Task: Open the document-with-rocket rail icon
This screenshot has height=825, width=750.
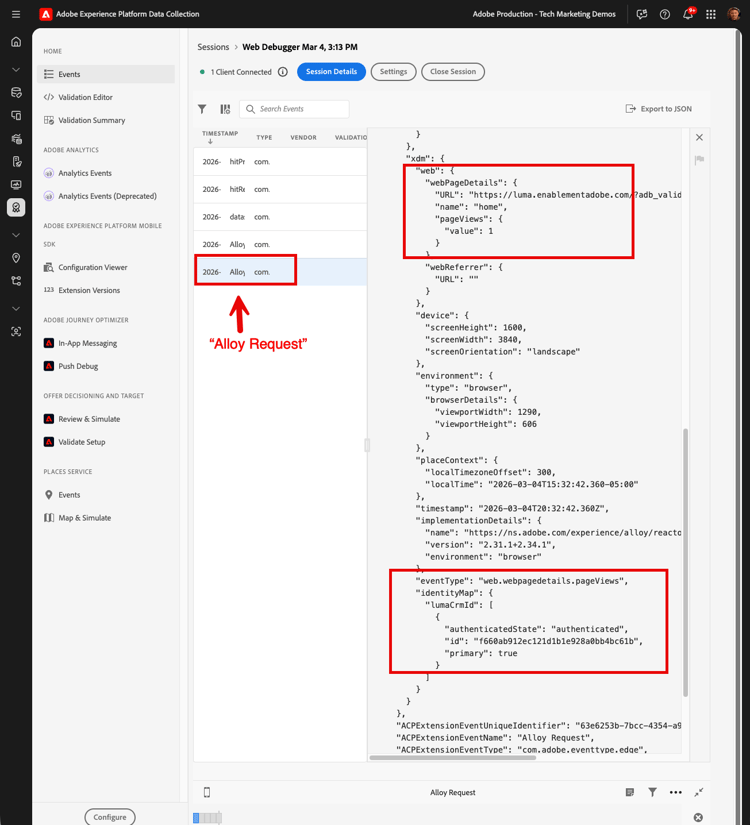Action: pos(16,162)
